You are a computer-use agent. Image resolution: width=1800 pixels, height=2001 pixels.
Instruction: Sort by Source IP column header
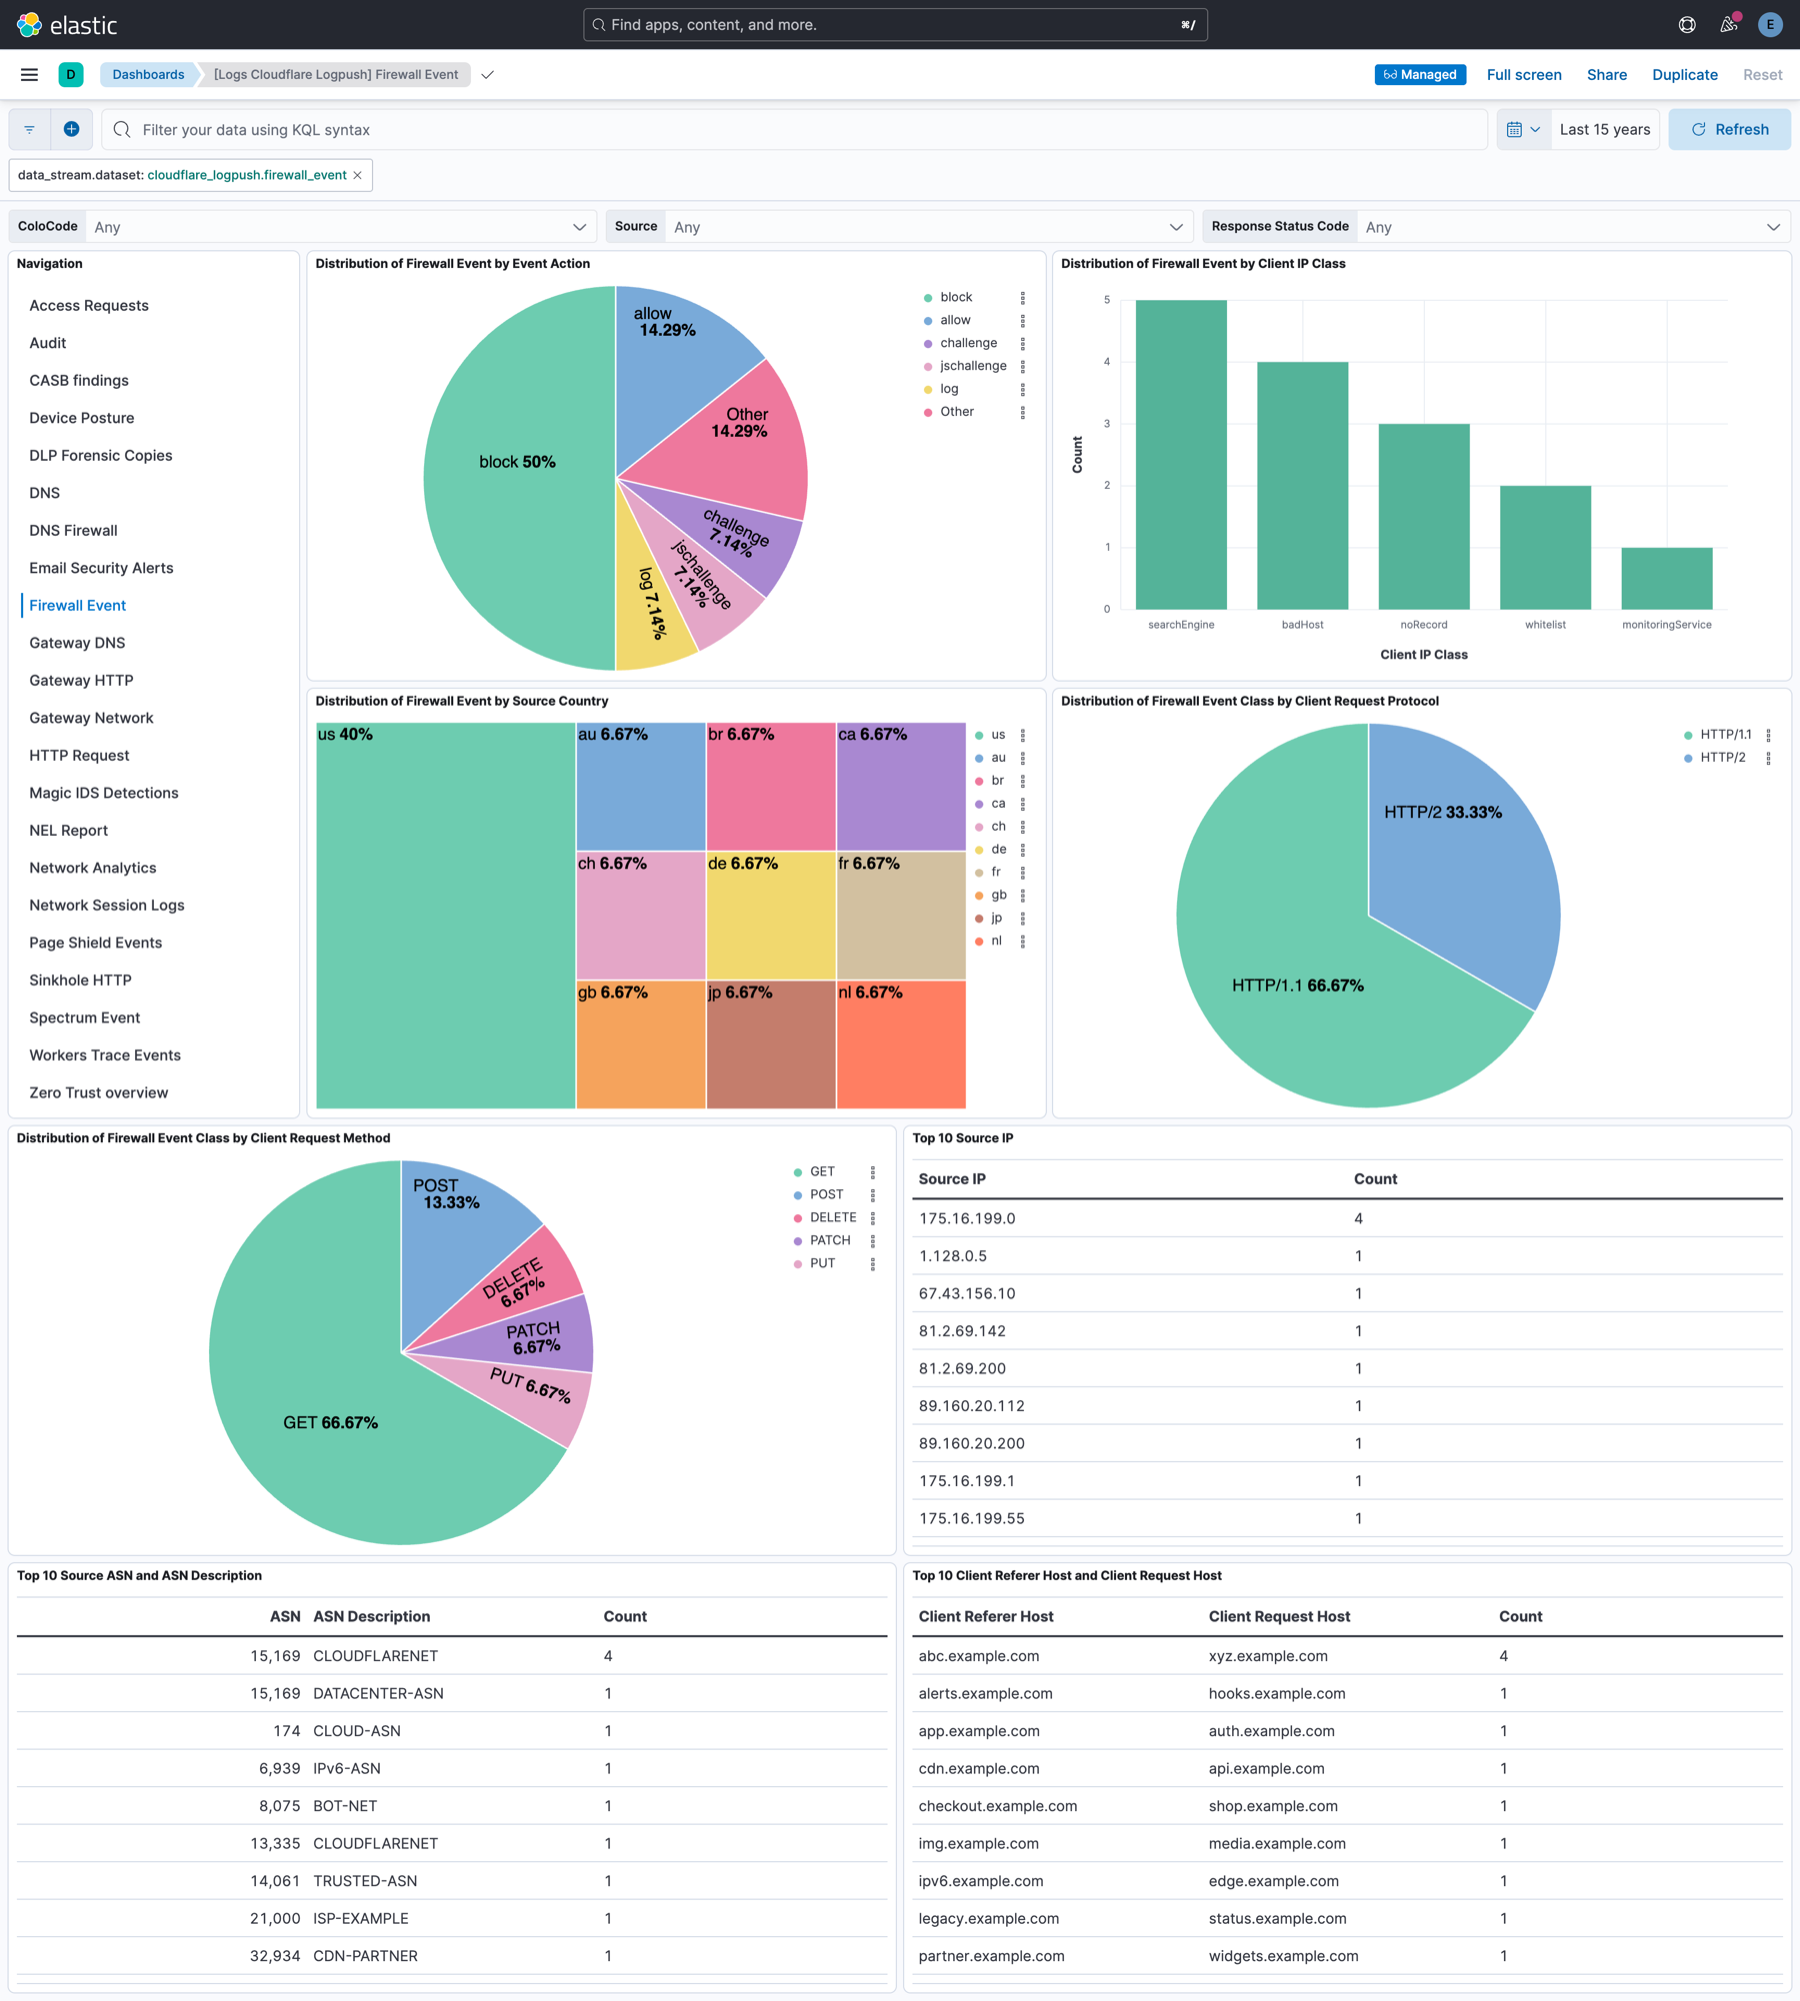[952, 1180]
